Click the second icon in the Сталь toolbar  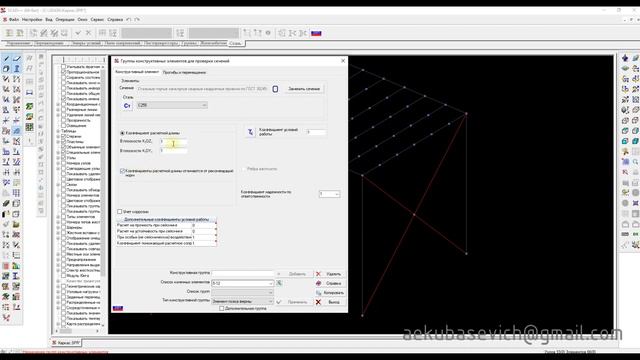pyautogui.click(x=20, y=33)
